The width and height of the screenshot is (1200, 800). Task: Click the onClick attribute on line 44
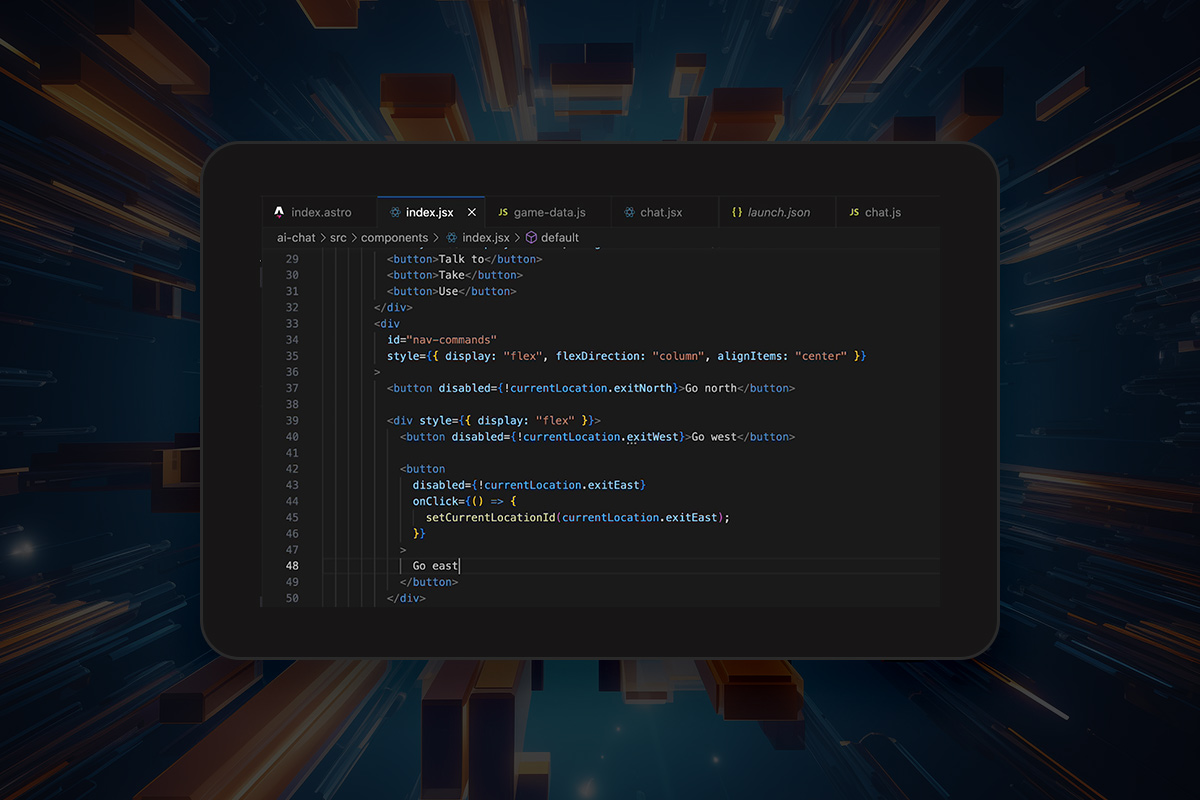[435, 501]
